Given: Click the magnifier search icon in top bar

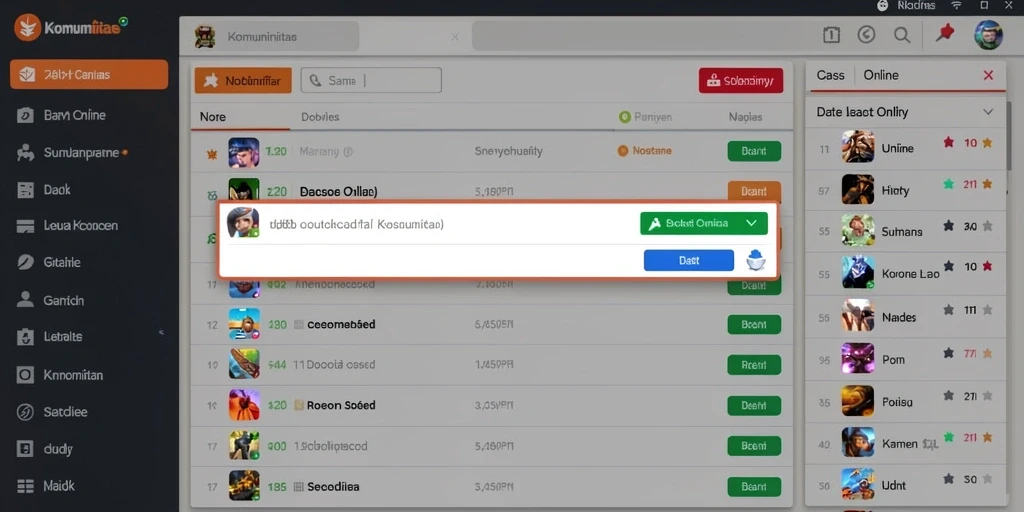Looking at the screenshot, I should (x=902, y=35).
